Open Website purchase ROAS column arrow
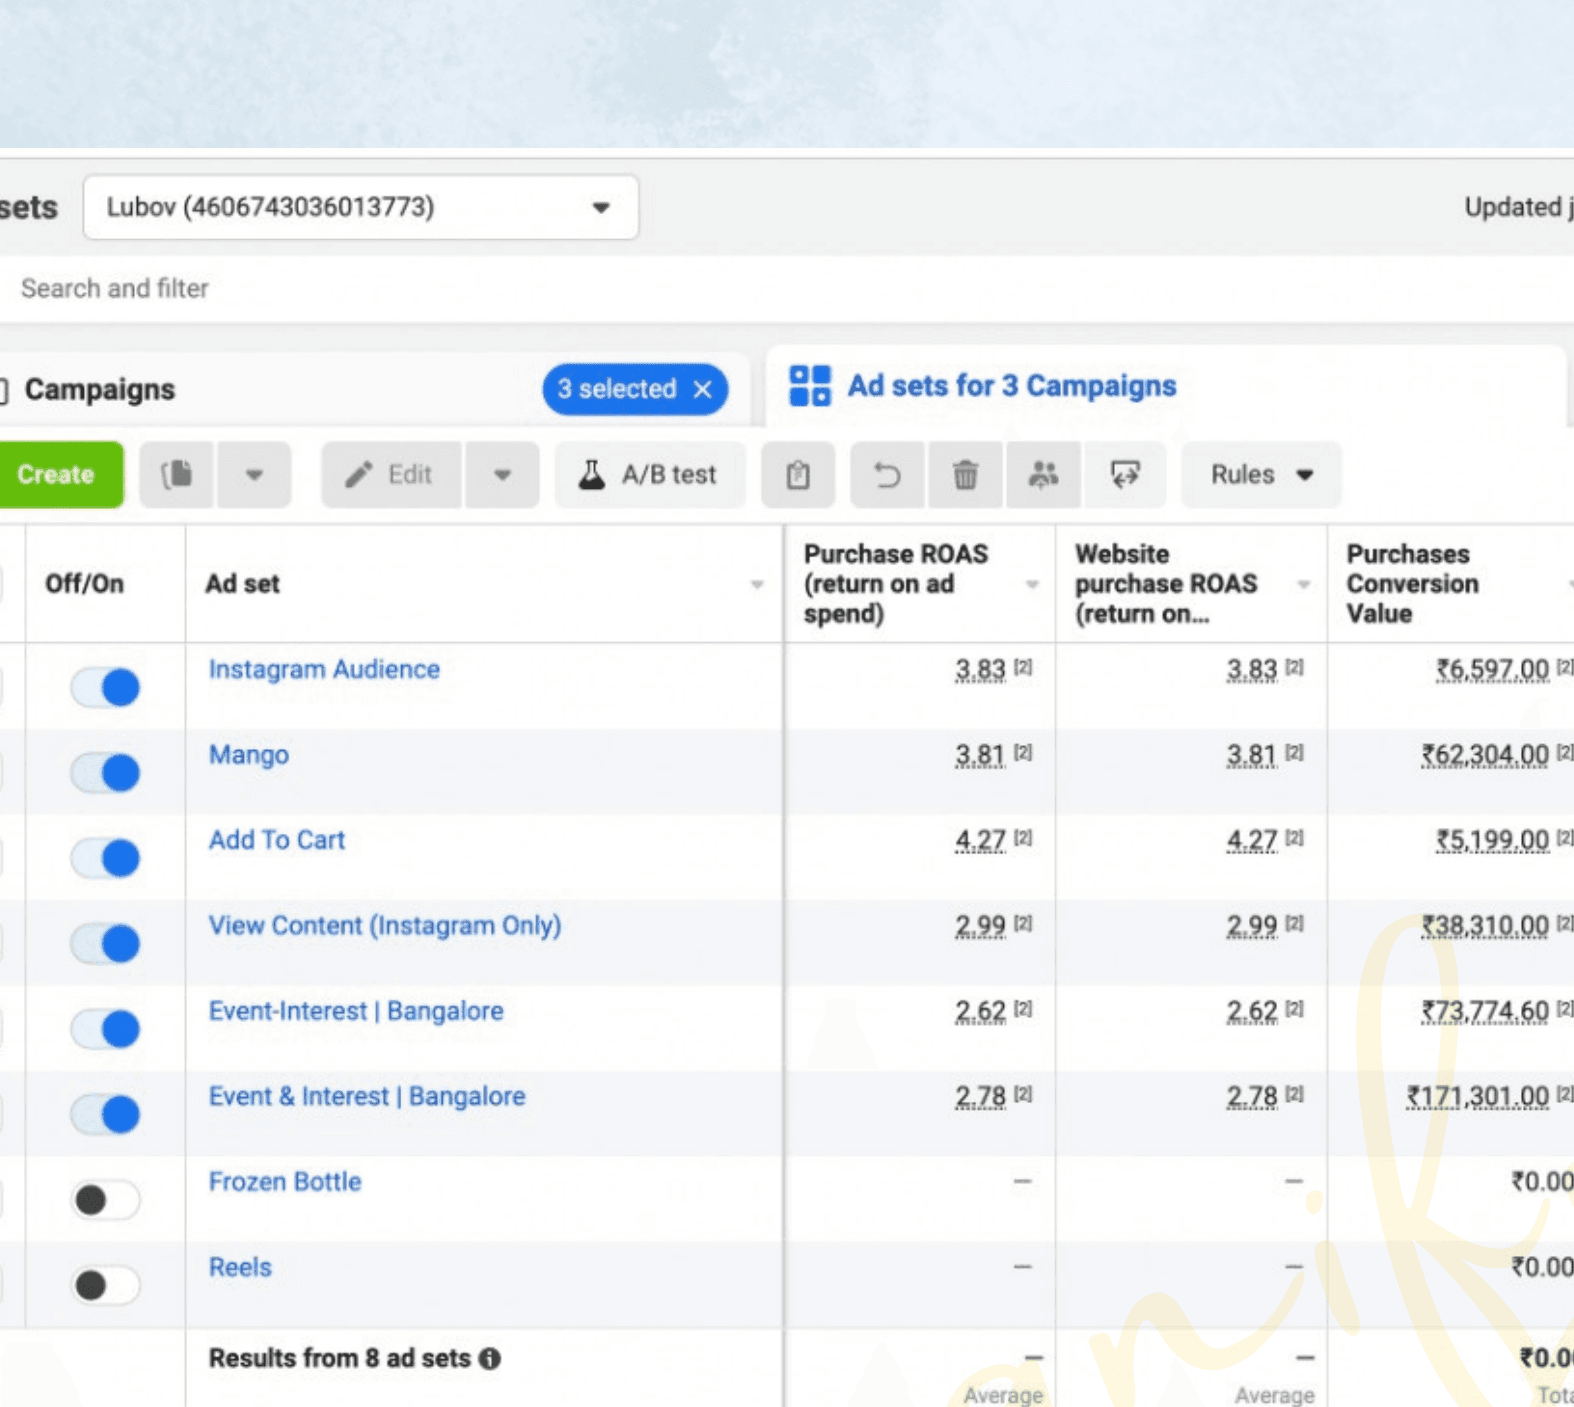 click(x=1303, y=584)
